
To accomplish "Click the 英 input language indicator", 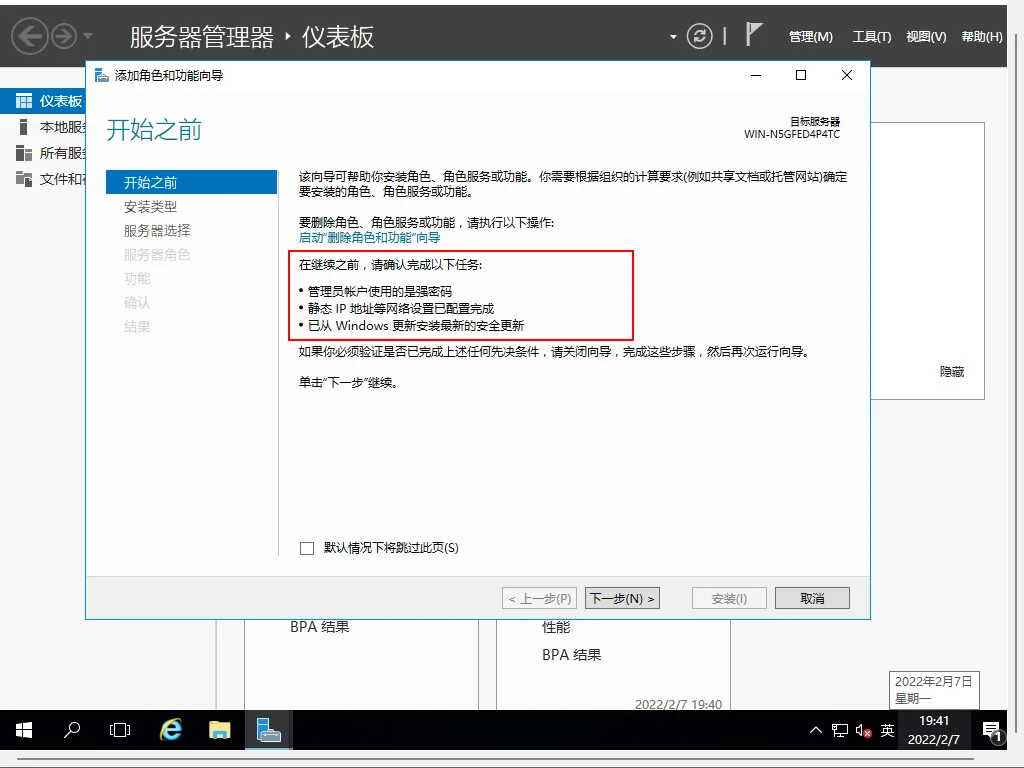I will (x=886, y=731).
